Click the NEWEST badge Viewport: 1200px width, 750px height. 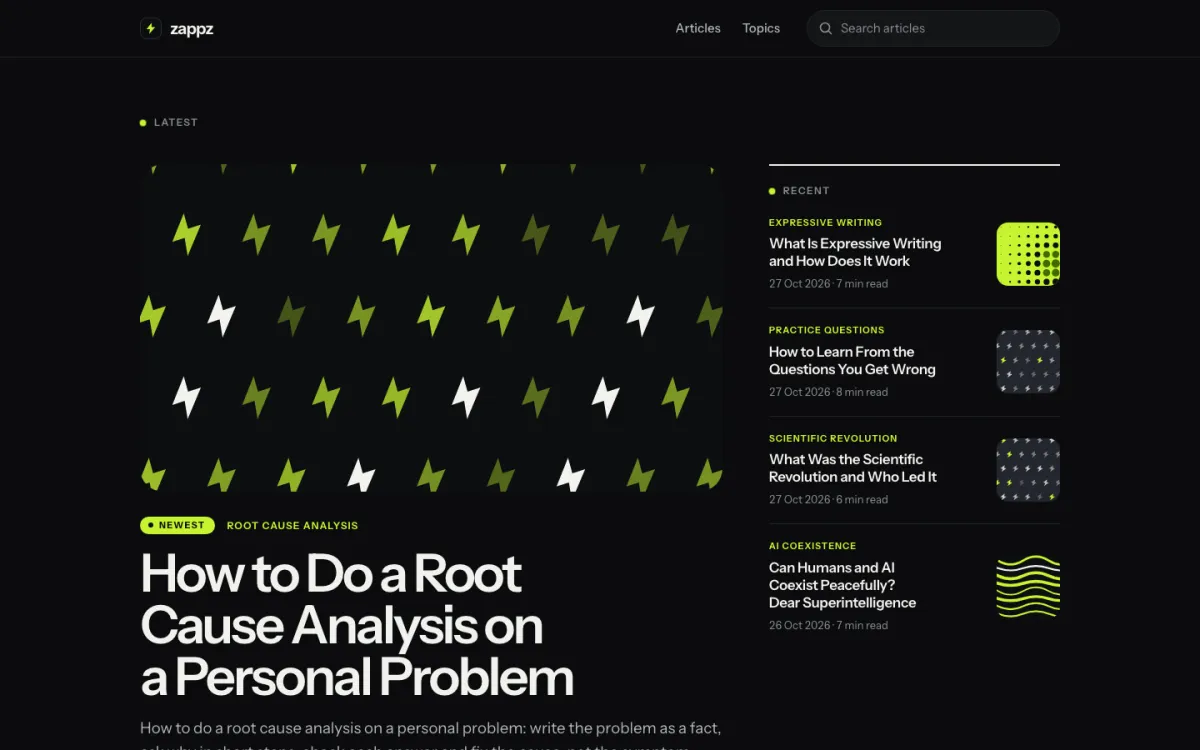pyautogui.click(x=177, y=525)
